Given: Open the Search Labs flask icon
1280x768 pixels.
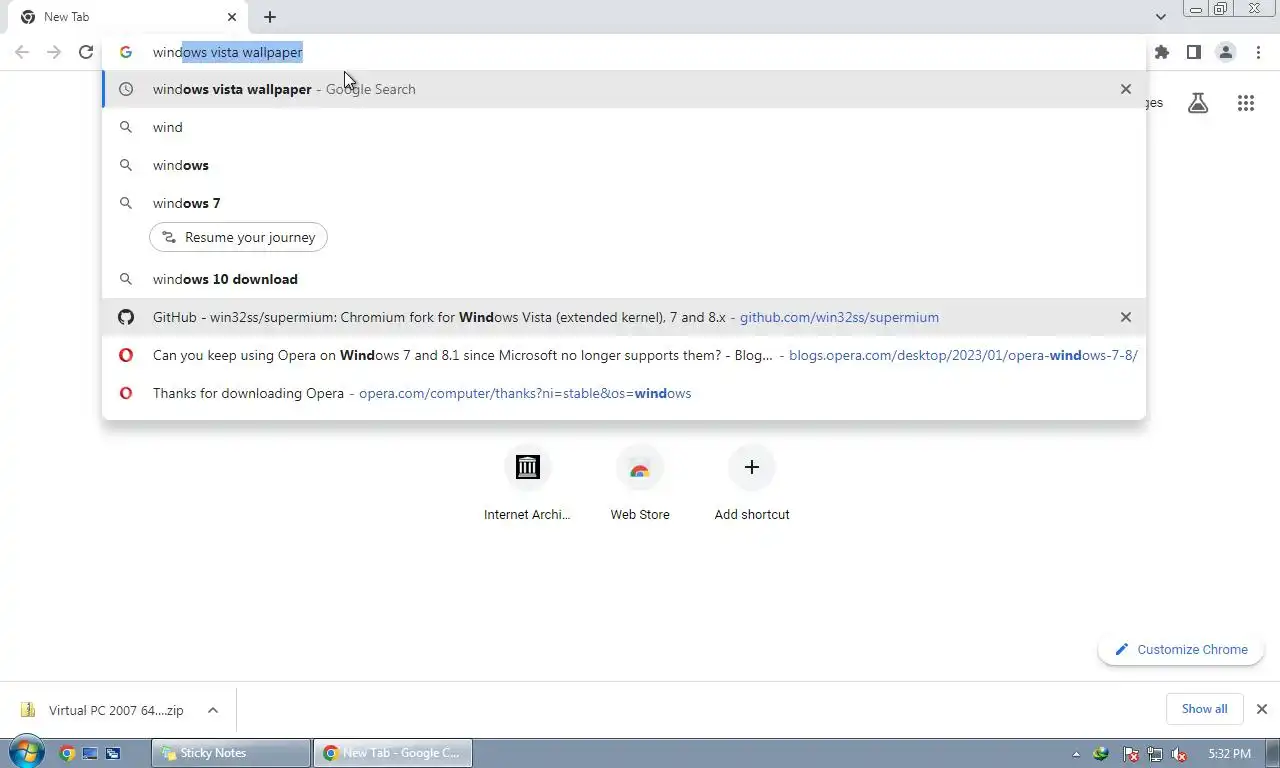Looking at the screenshot, I should (1198, 103).
